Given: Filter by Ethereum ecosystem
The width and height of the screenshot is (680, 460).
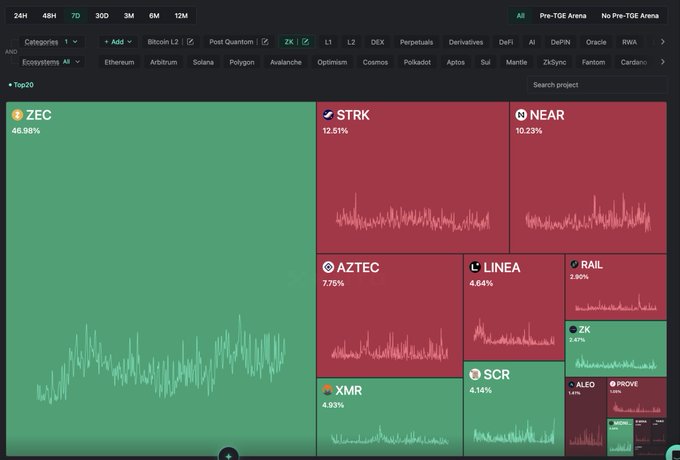Looking at the screenshot, I should pos(119,62).
